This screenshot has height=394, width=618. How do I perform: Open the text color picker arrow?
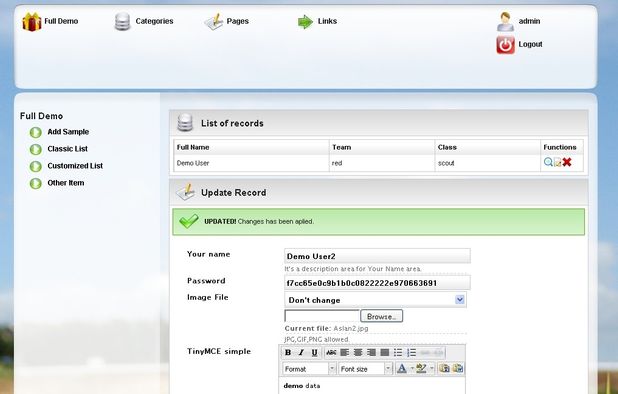[x=412, y=369]
